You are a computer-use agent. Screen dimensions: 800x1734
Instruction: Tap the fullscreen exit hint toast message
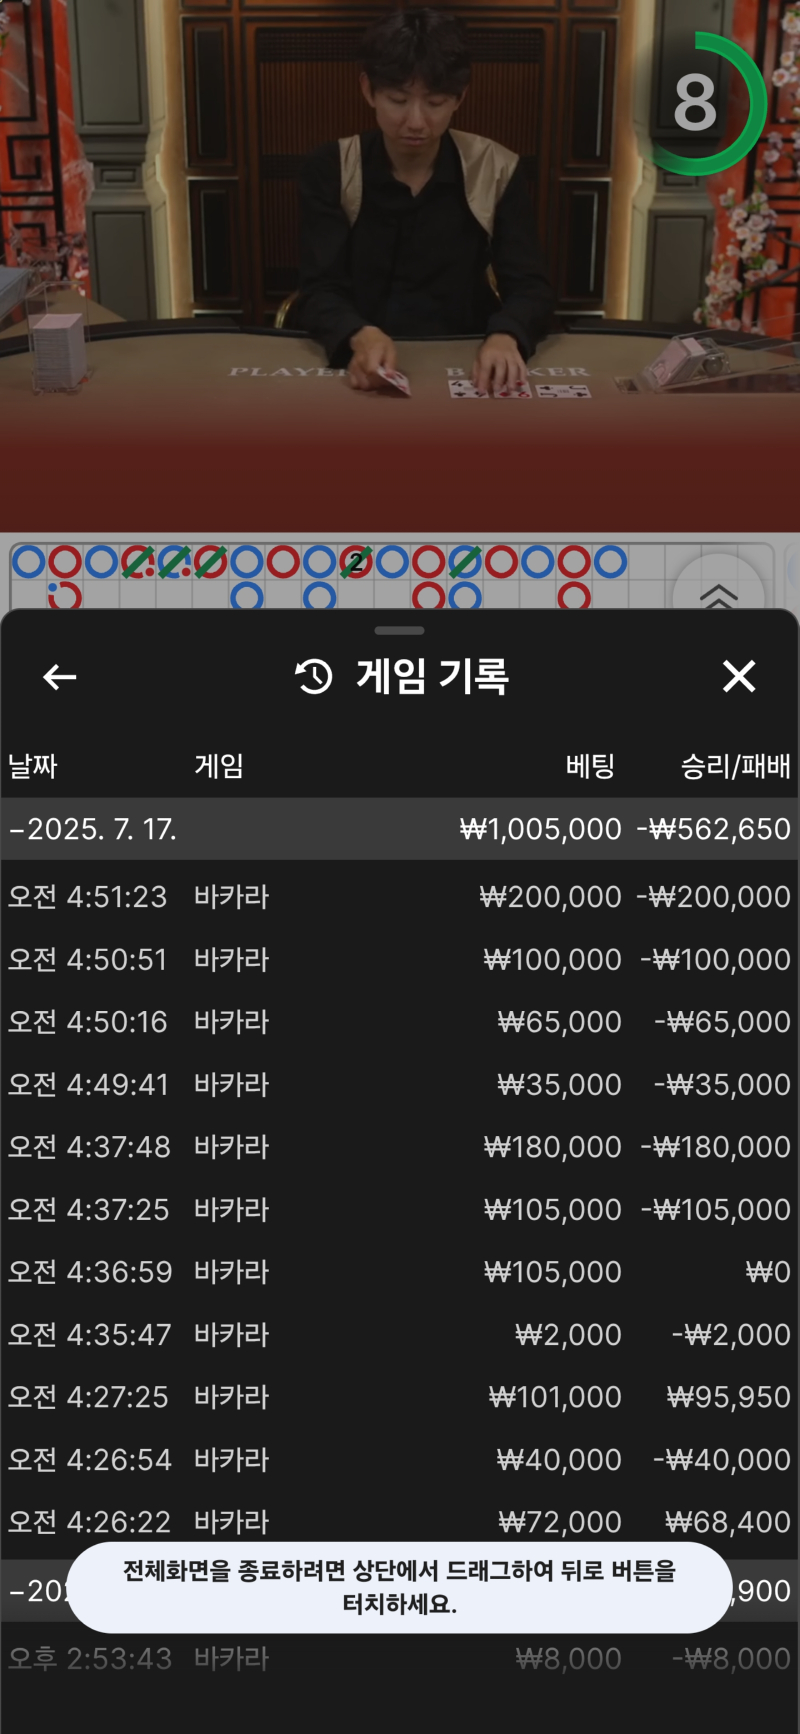point(400,1588)
